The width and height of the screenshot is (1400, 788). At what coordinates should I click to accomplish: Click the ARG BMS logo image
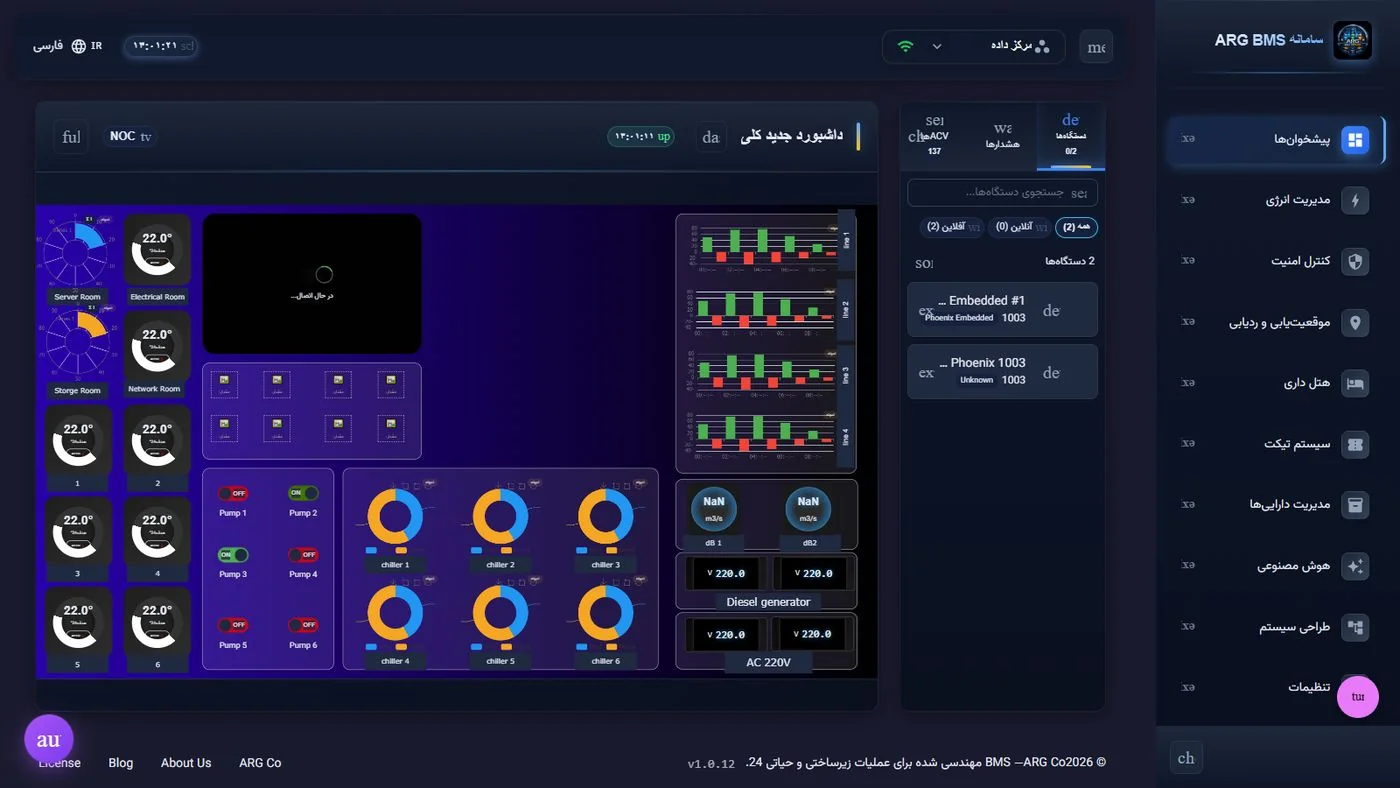pos(1352,41)
